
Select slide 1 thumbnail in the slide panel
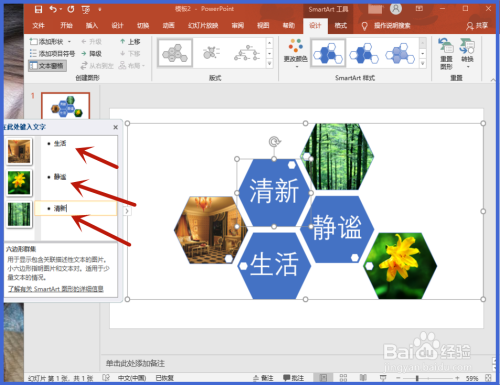coord(66,105)
